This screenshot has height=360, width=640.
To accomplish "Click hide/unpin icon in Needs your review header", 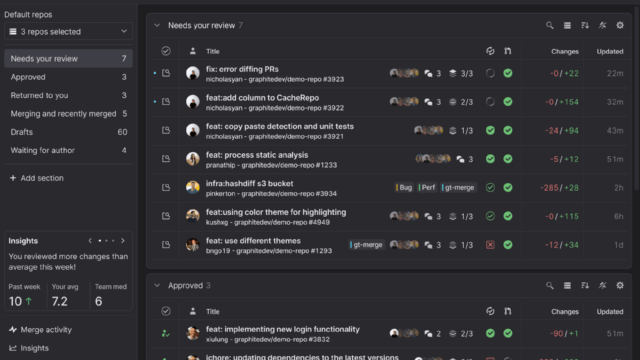I will point(602,25).
